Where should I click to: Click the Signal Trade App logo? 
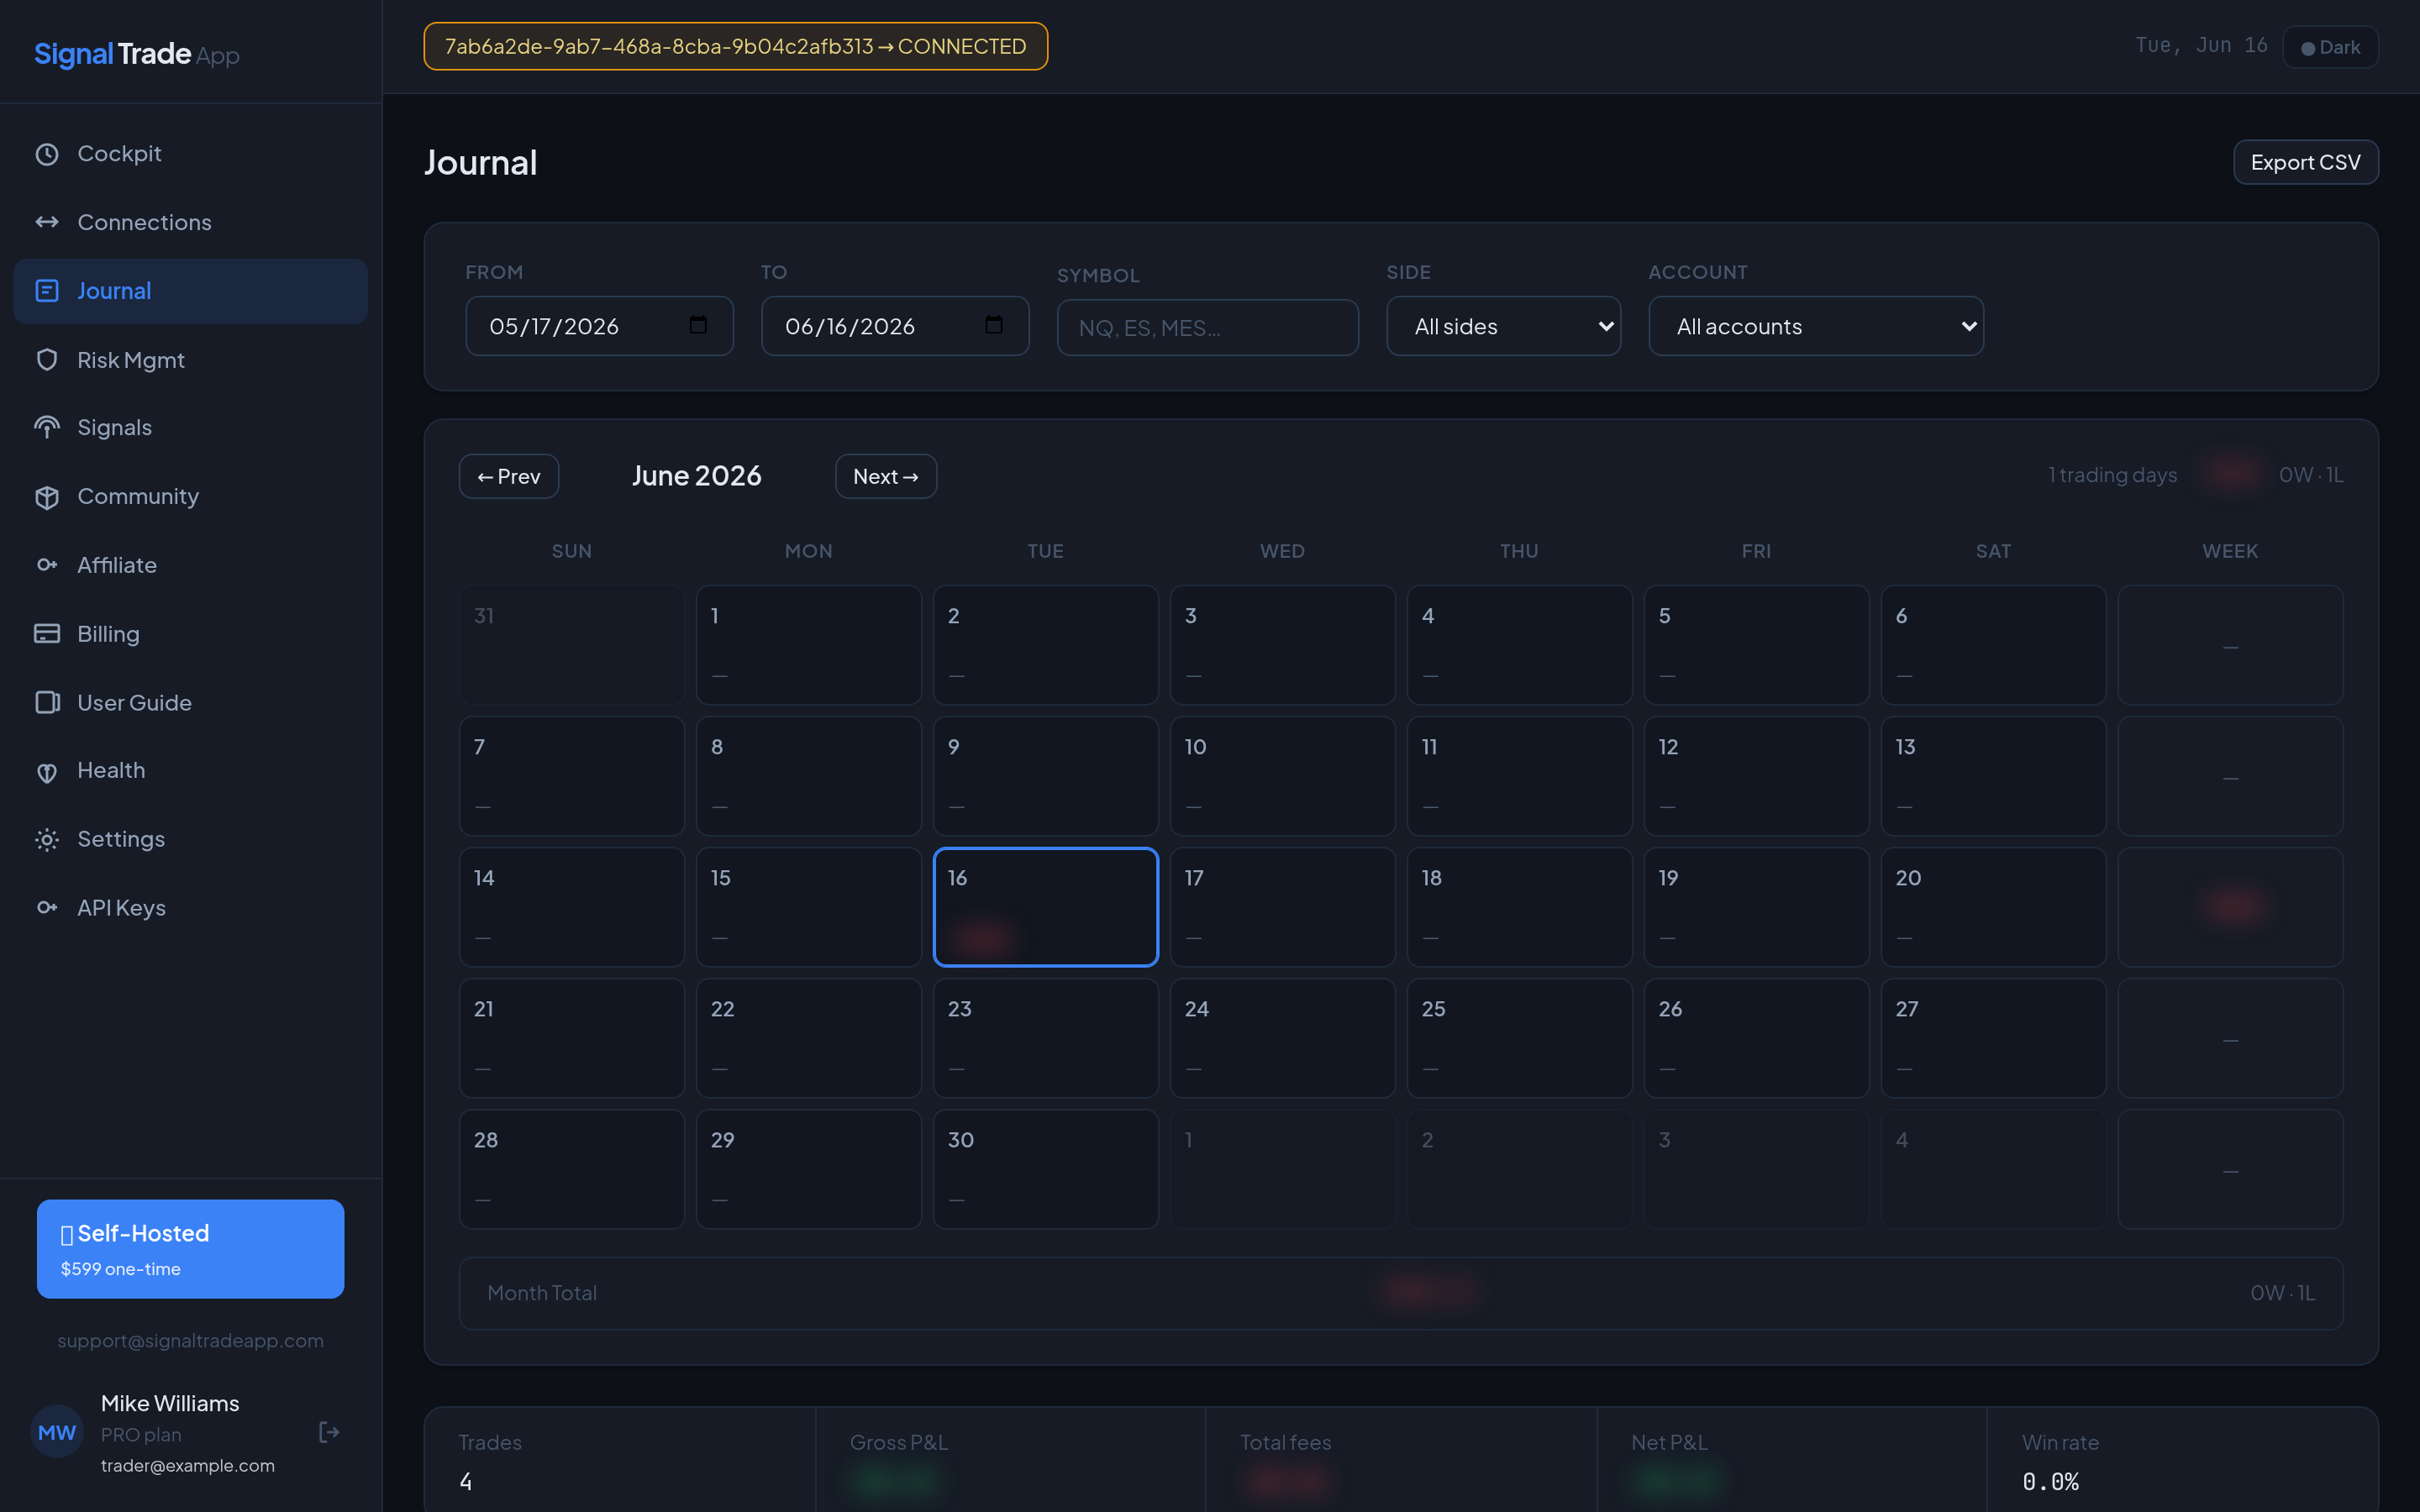pyautogui.click(x=137, y=54)
